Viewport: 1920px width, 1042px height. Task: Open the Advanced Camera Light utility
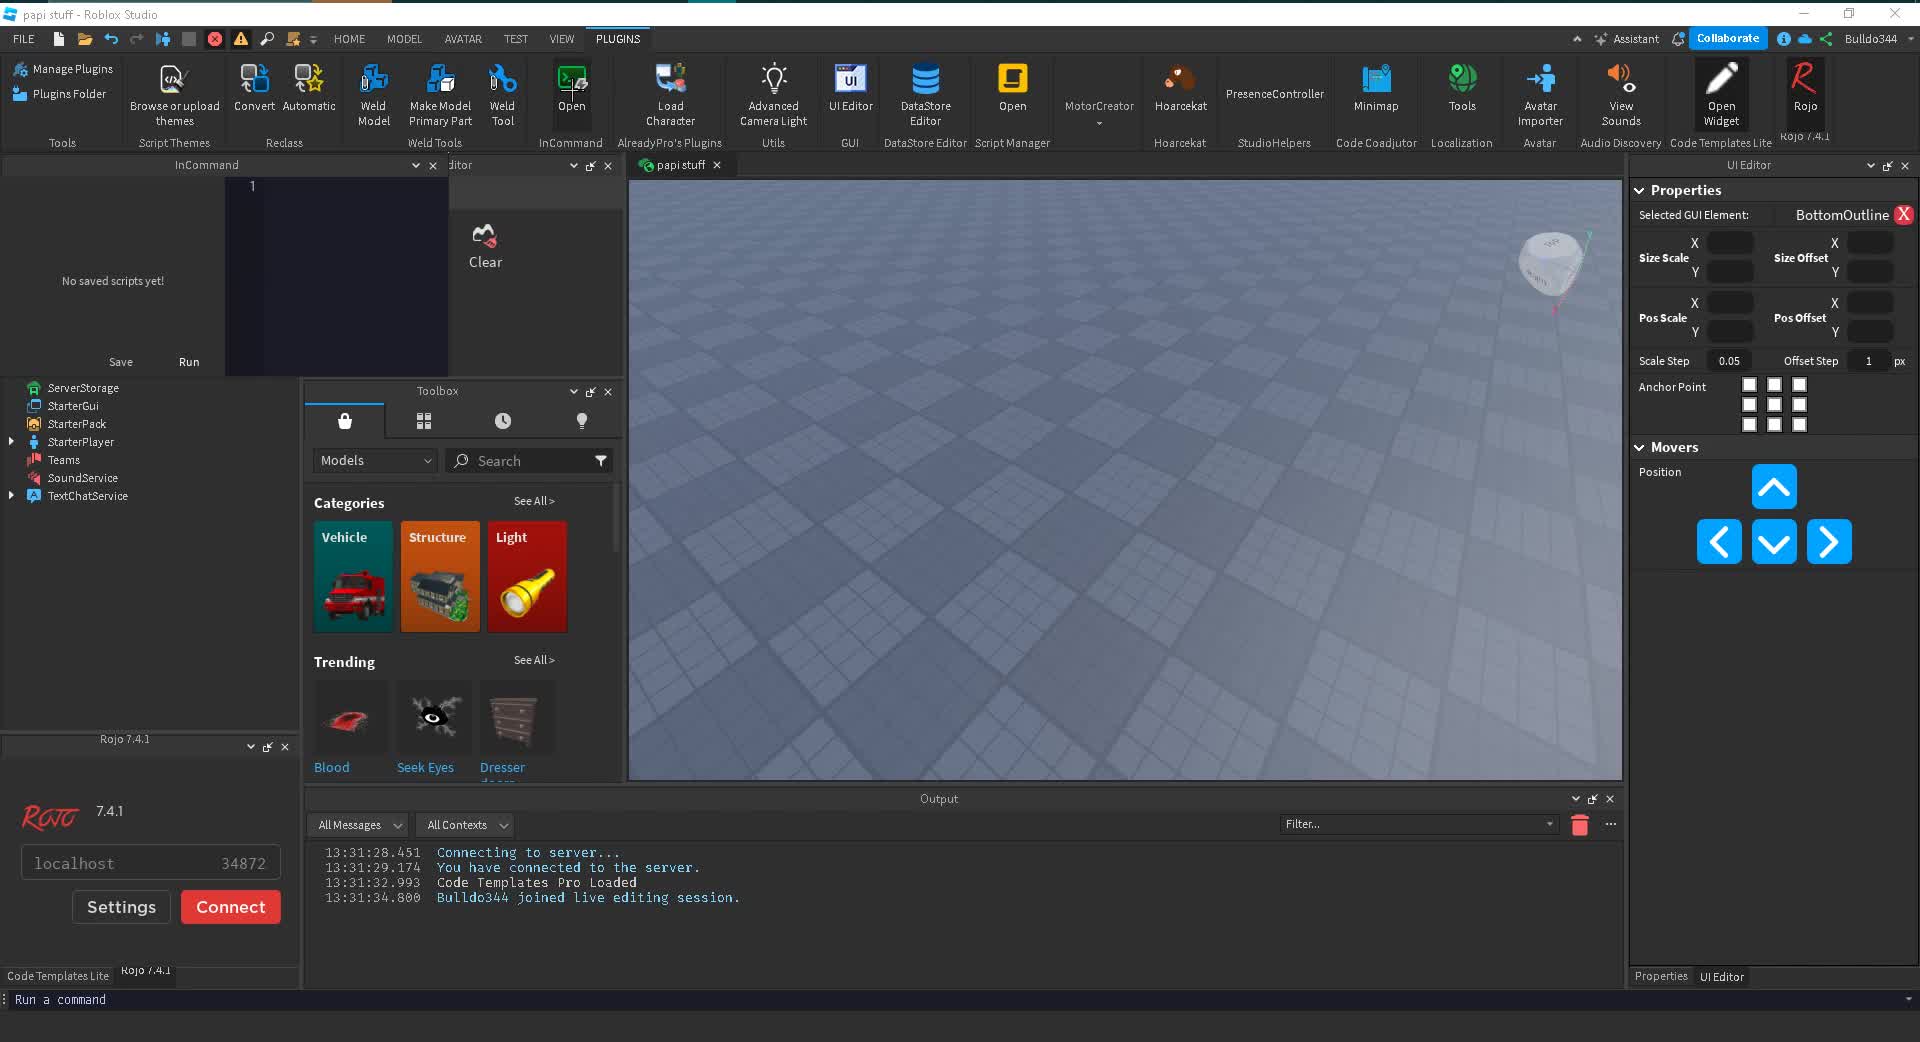[x=772, y=93]
